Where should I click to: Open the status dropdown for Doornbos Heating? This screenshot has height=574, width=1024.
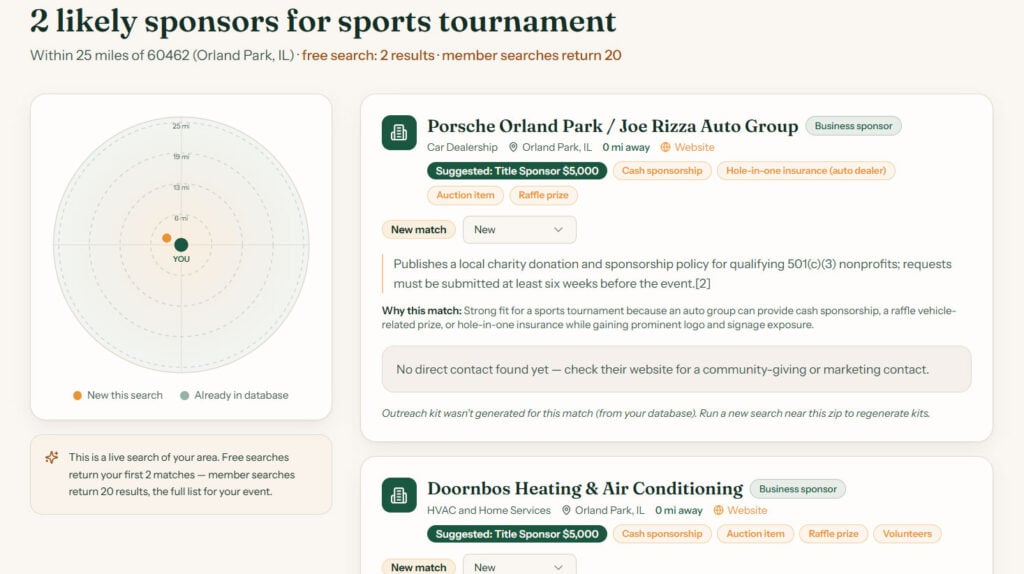click(519, 566)
